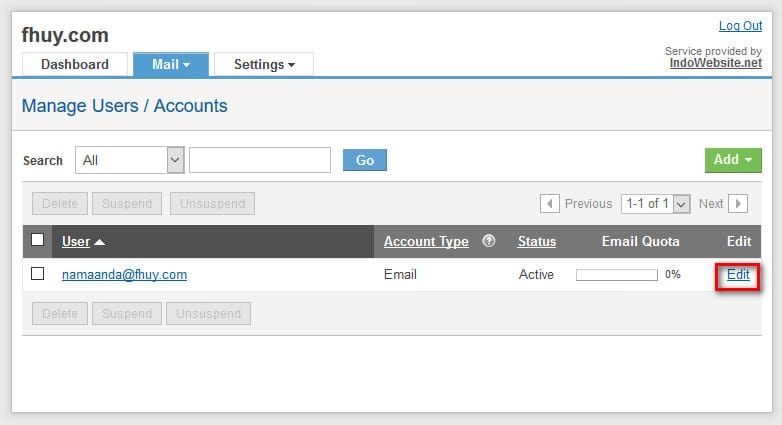Open the Settings tab menu
The width and height of the screenshot is (782, 425).
click(x=264, y=64)
